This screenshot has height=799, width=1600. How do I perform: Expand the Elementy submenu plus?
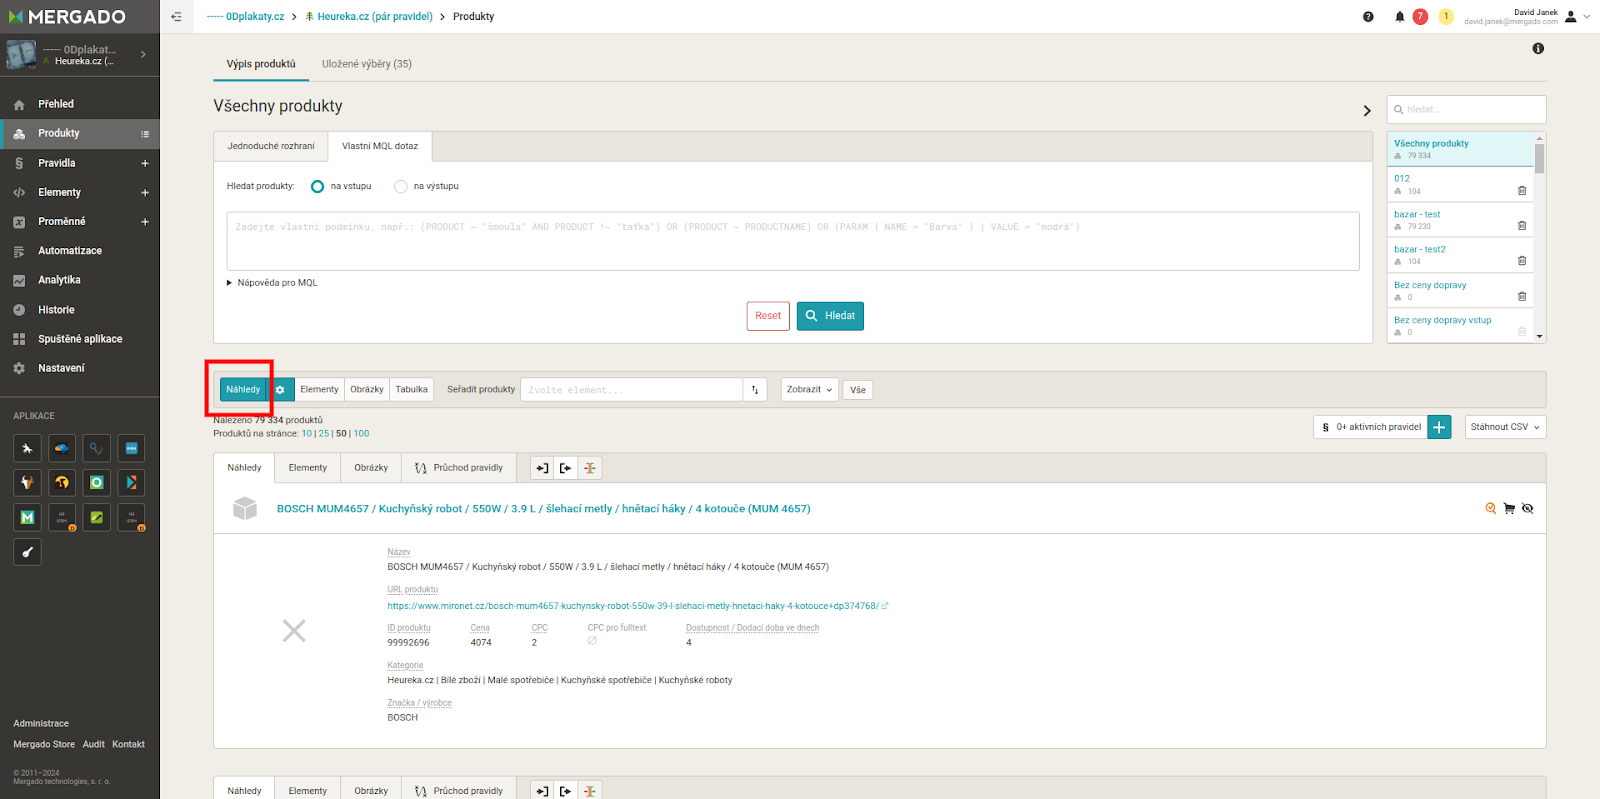[x=145, y=192]
